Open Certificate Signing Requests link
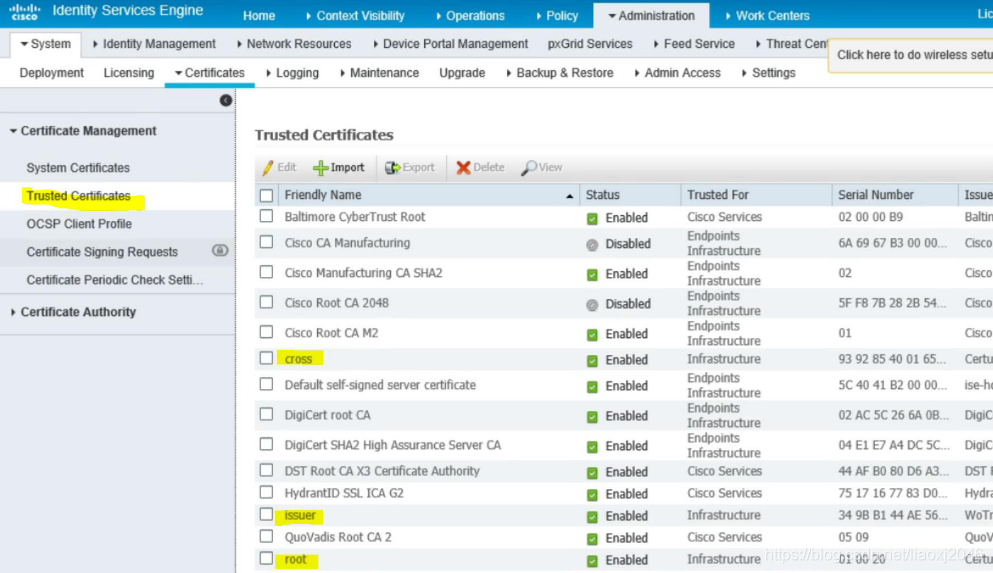The image size is (993, 573). [x=102, y=251]
